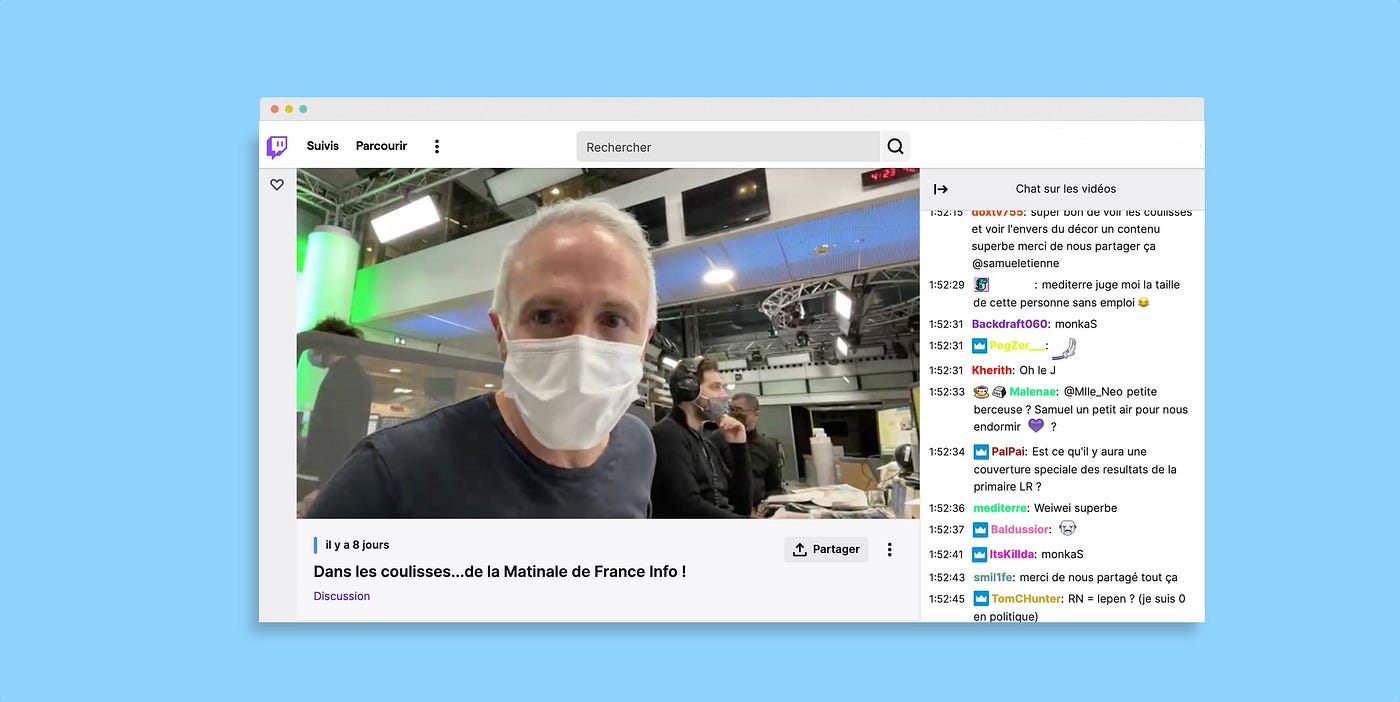Viewport: 1400px width, 702px height.
Task: Focus the Rechercher search field
Action: pos(728,147)
